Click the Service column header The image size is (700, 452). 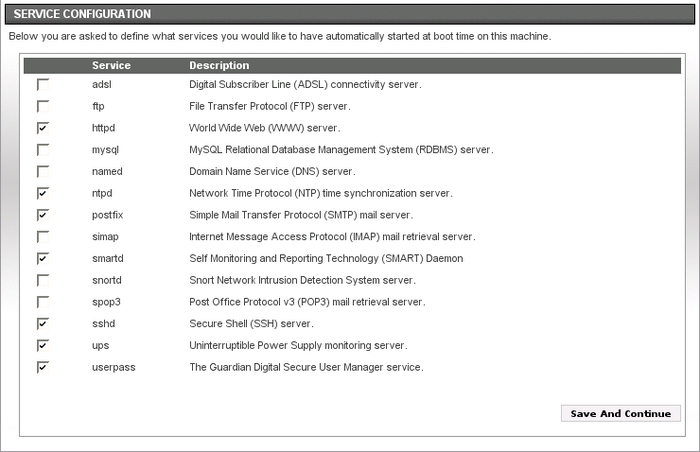tap(111, 66)
